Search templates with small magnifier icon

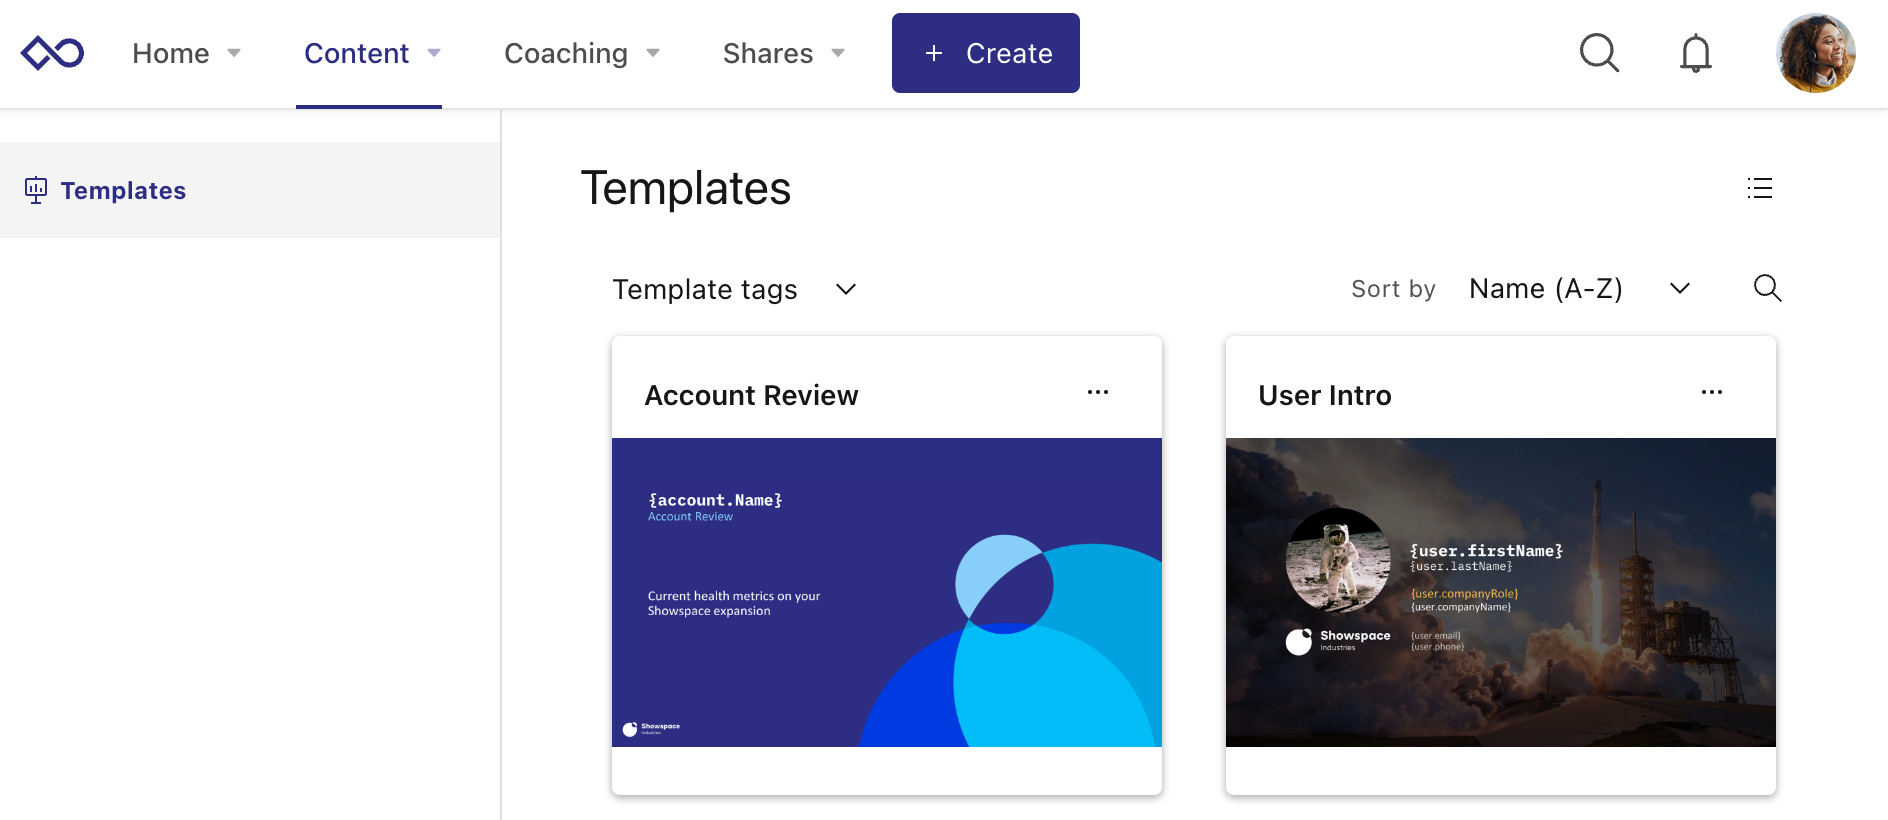coord(1767,288)
